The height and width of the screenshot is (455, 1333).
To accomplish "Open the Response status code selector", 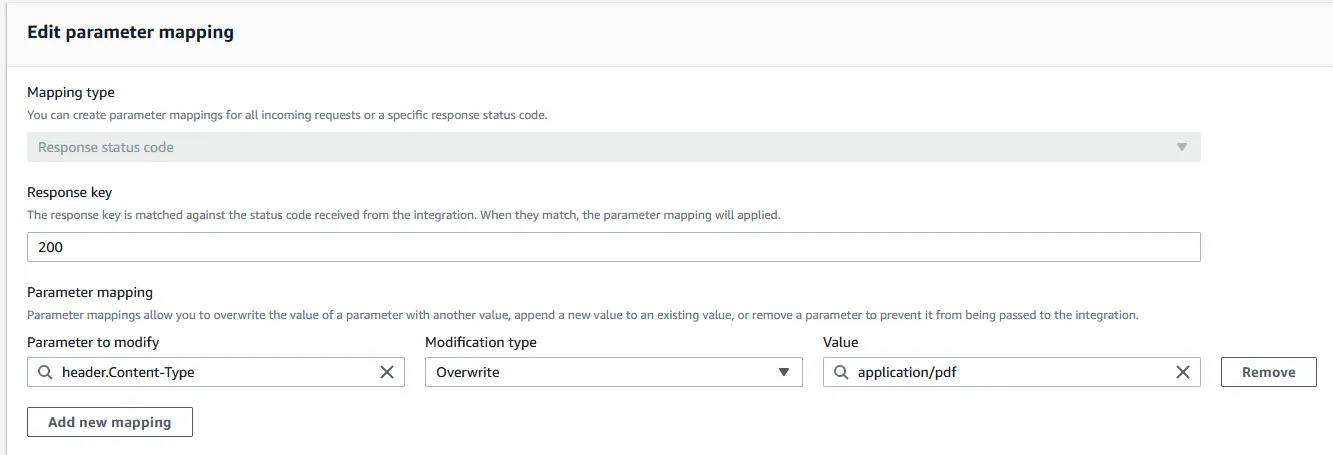I will click(x=600, y=147).
